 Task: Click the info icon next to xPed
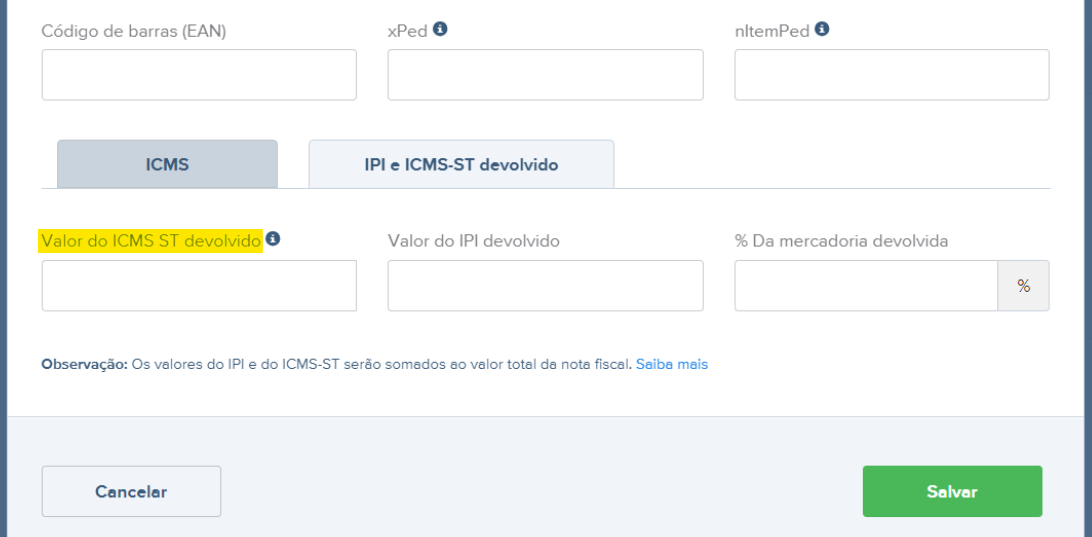point(440,30)
